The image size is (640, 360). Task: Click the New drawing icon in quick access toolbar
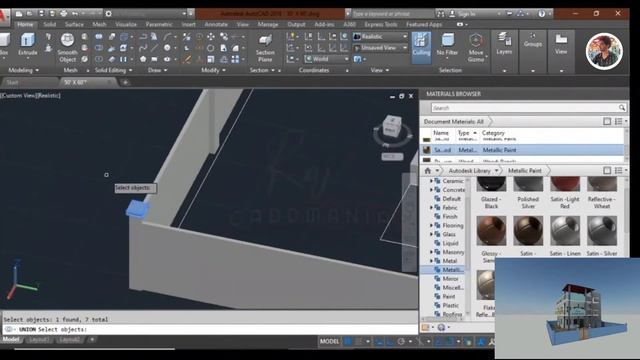(19, 13)
